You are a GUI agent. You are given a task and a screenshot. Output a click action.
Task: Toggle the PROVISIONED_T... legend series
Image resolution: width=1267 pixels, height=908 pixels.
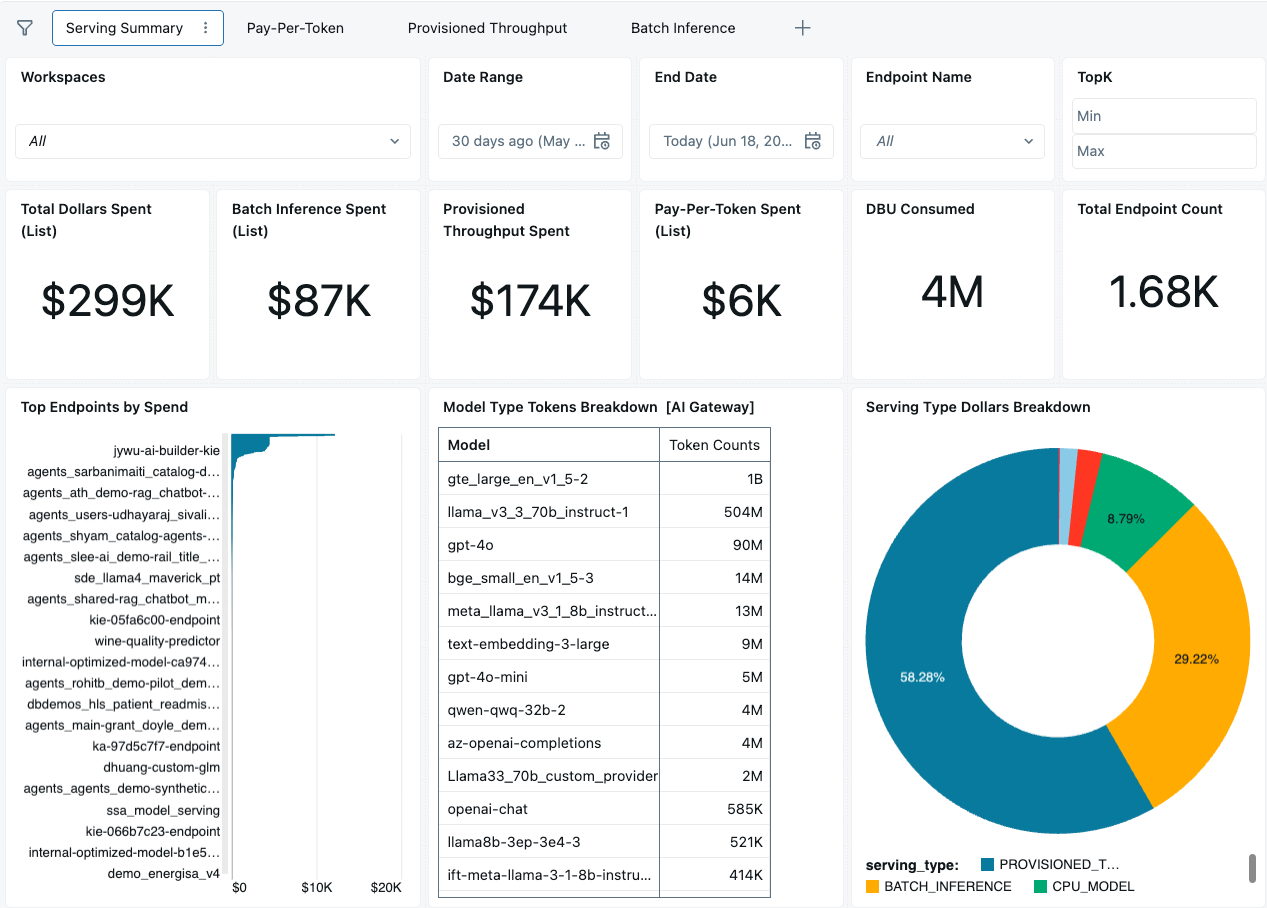tap(1050, 864)
